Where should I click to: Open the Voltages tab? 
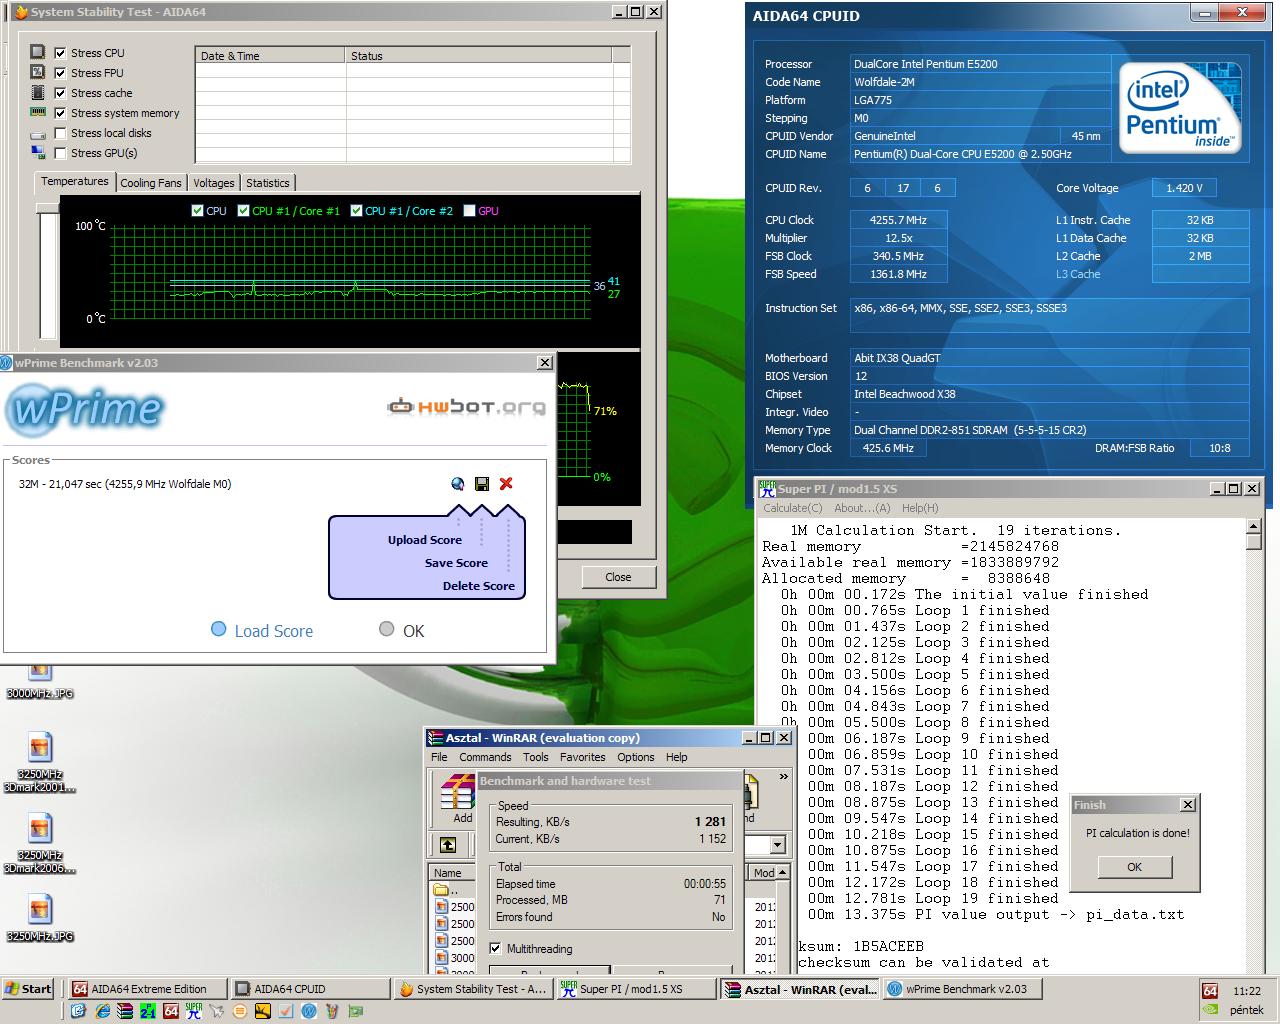click(x=213, y=183)
